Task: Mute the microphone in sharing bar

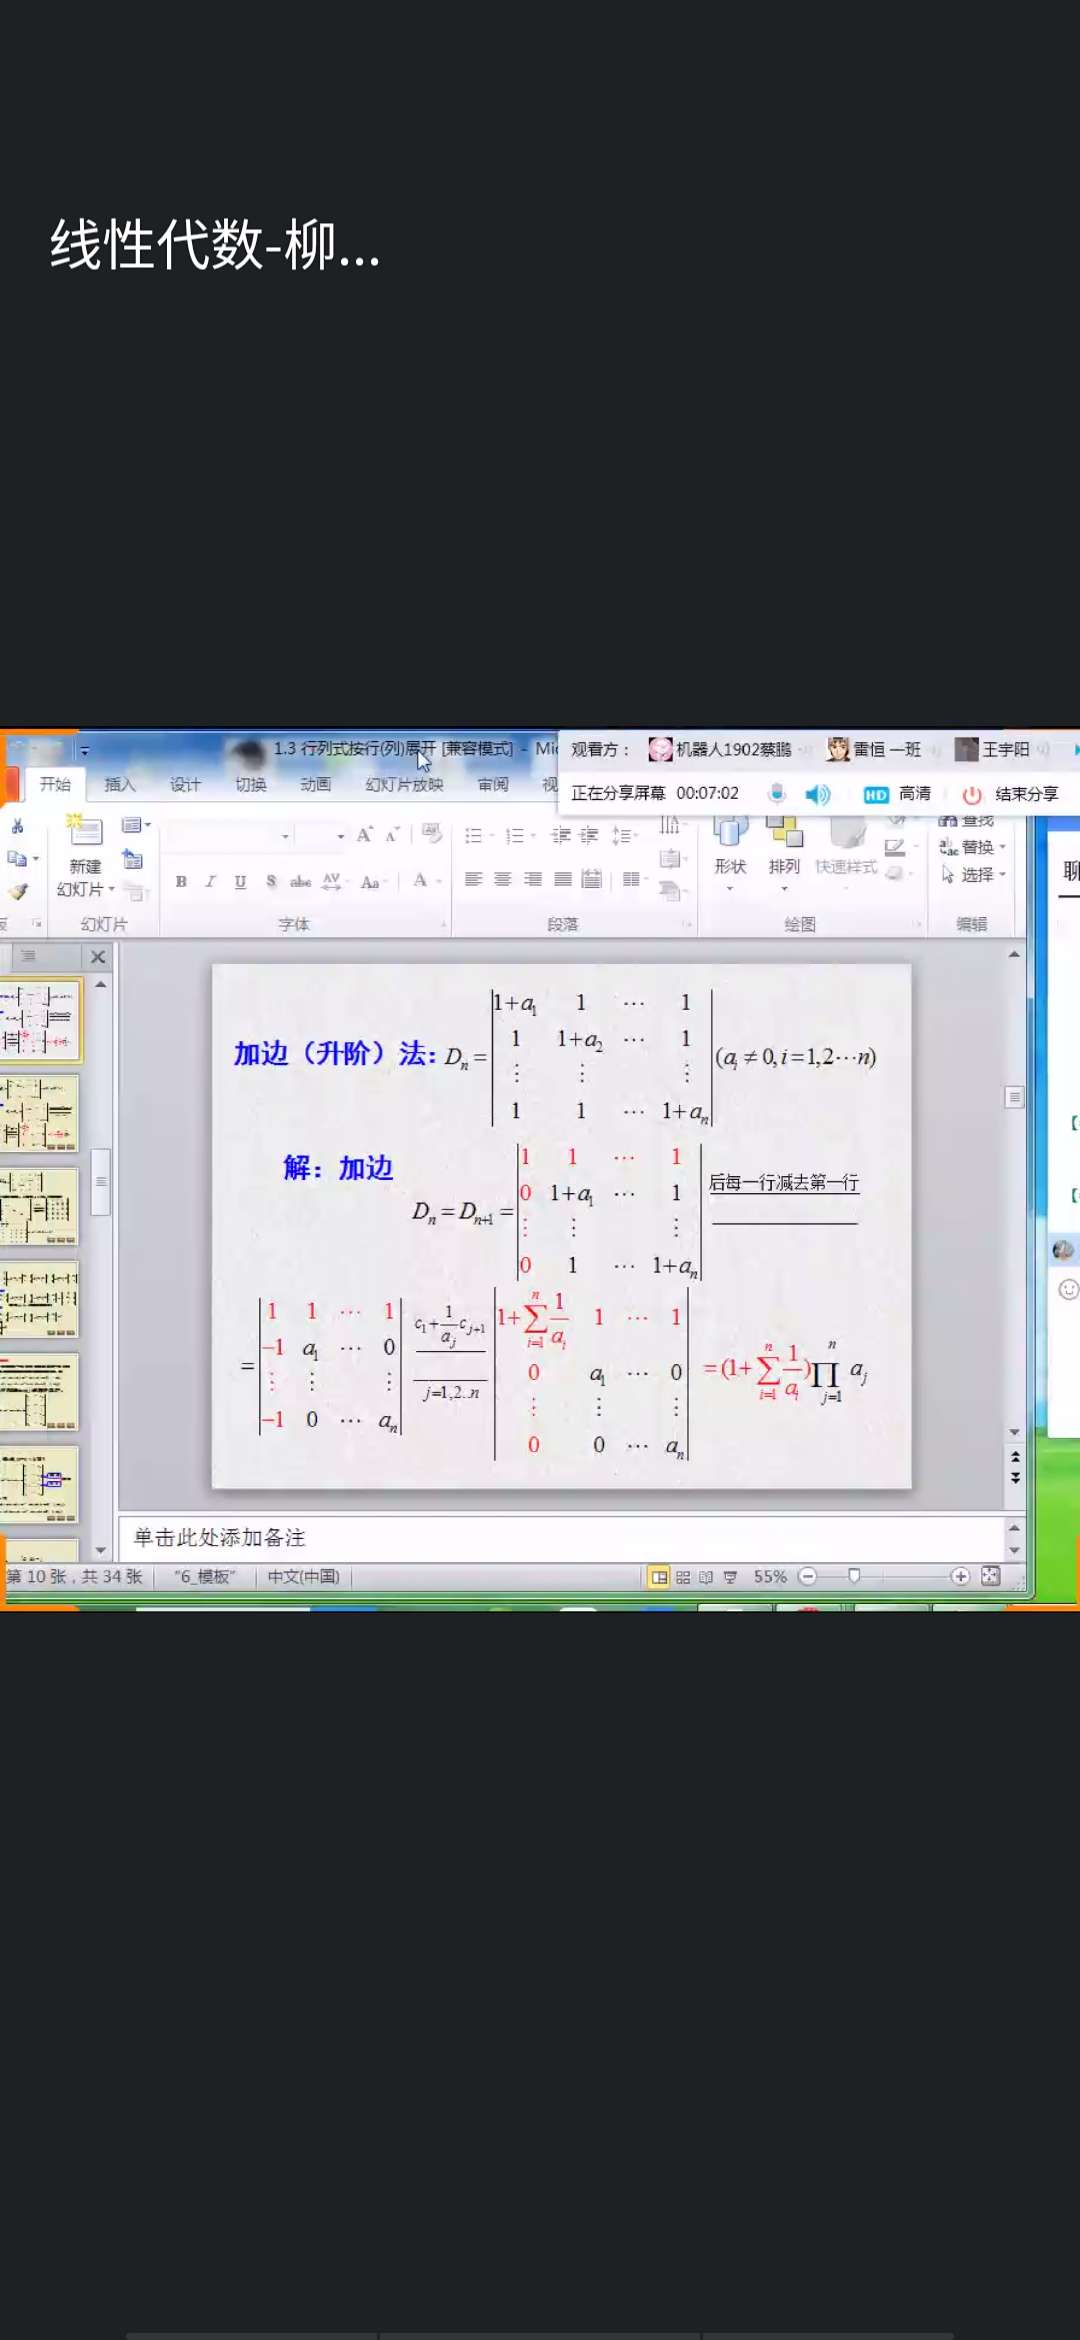Action: [x=776, y=794]
